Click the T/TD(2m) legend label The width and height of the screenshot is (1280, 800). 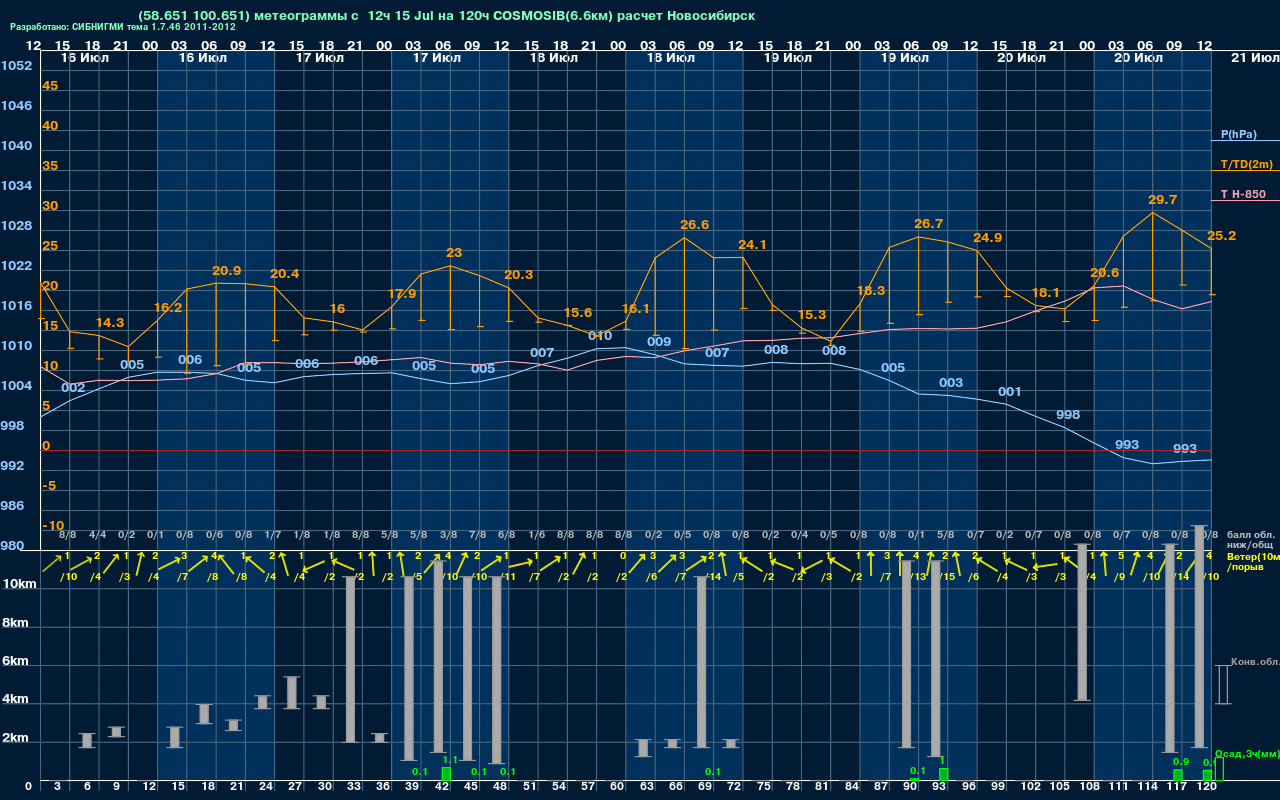[1247, 164]
